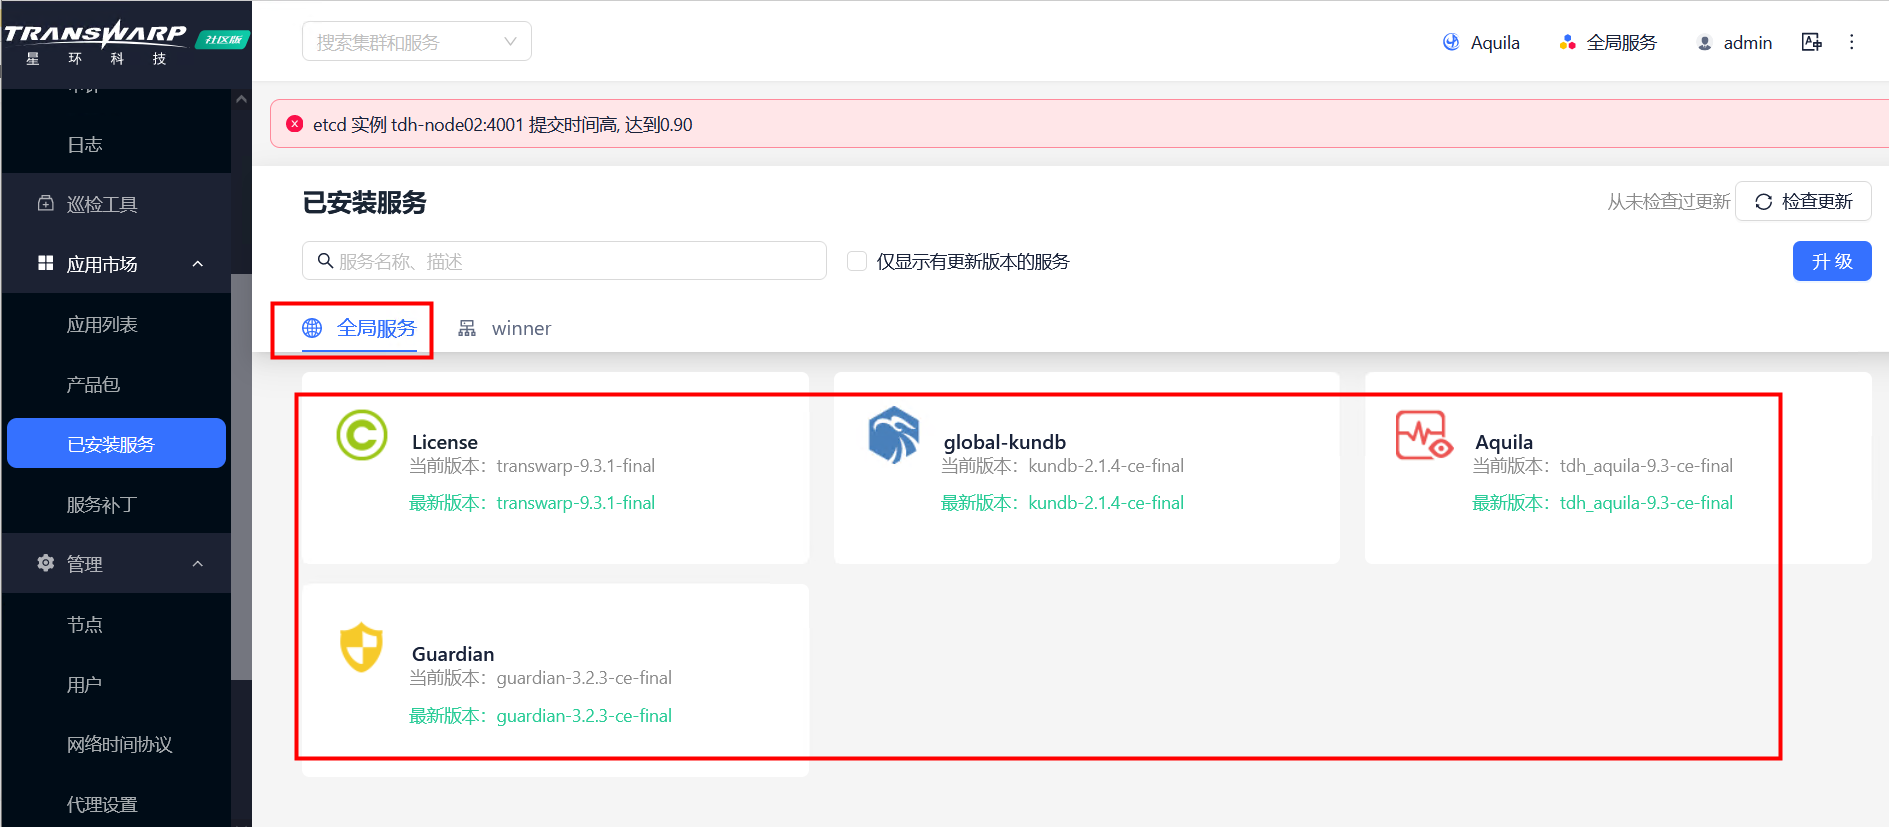
Task: Click the License service name
Action: 445,441
